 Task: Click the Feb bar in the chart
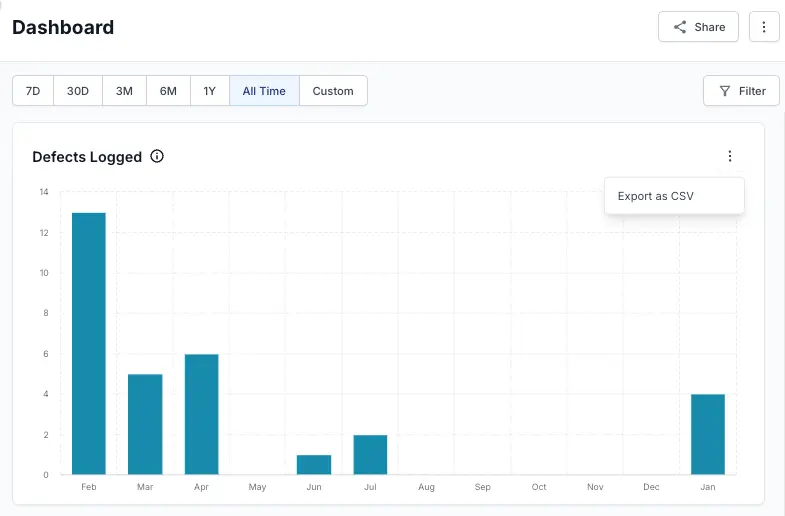coord(89,343)
